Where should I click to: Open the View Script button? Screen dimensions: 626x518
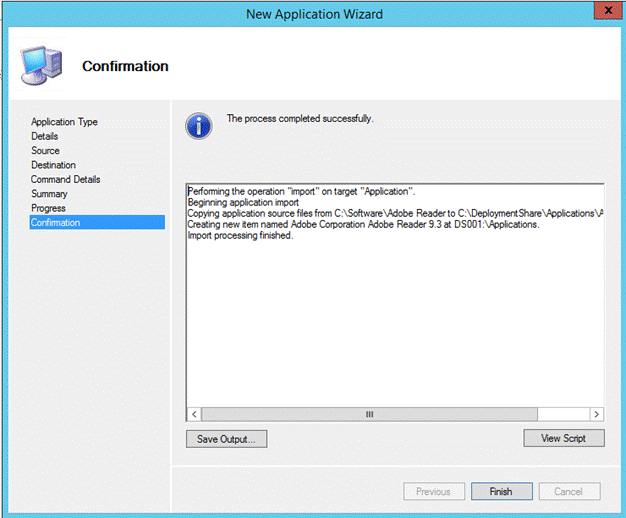pyautogui.click(x=564, y=438)
